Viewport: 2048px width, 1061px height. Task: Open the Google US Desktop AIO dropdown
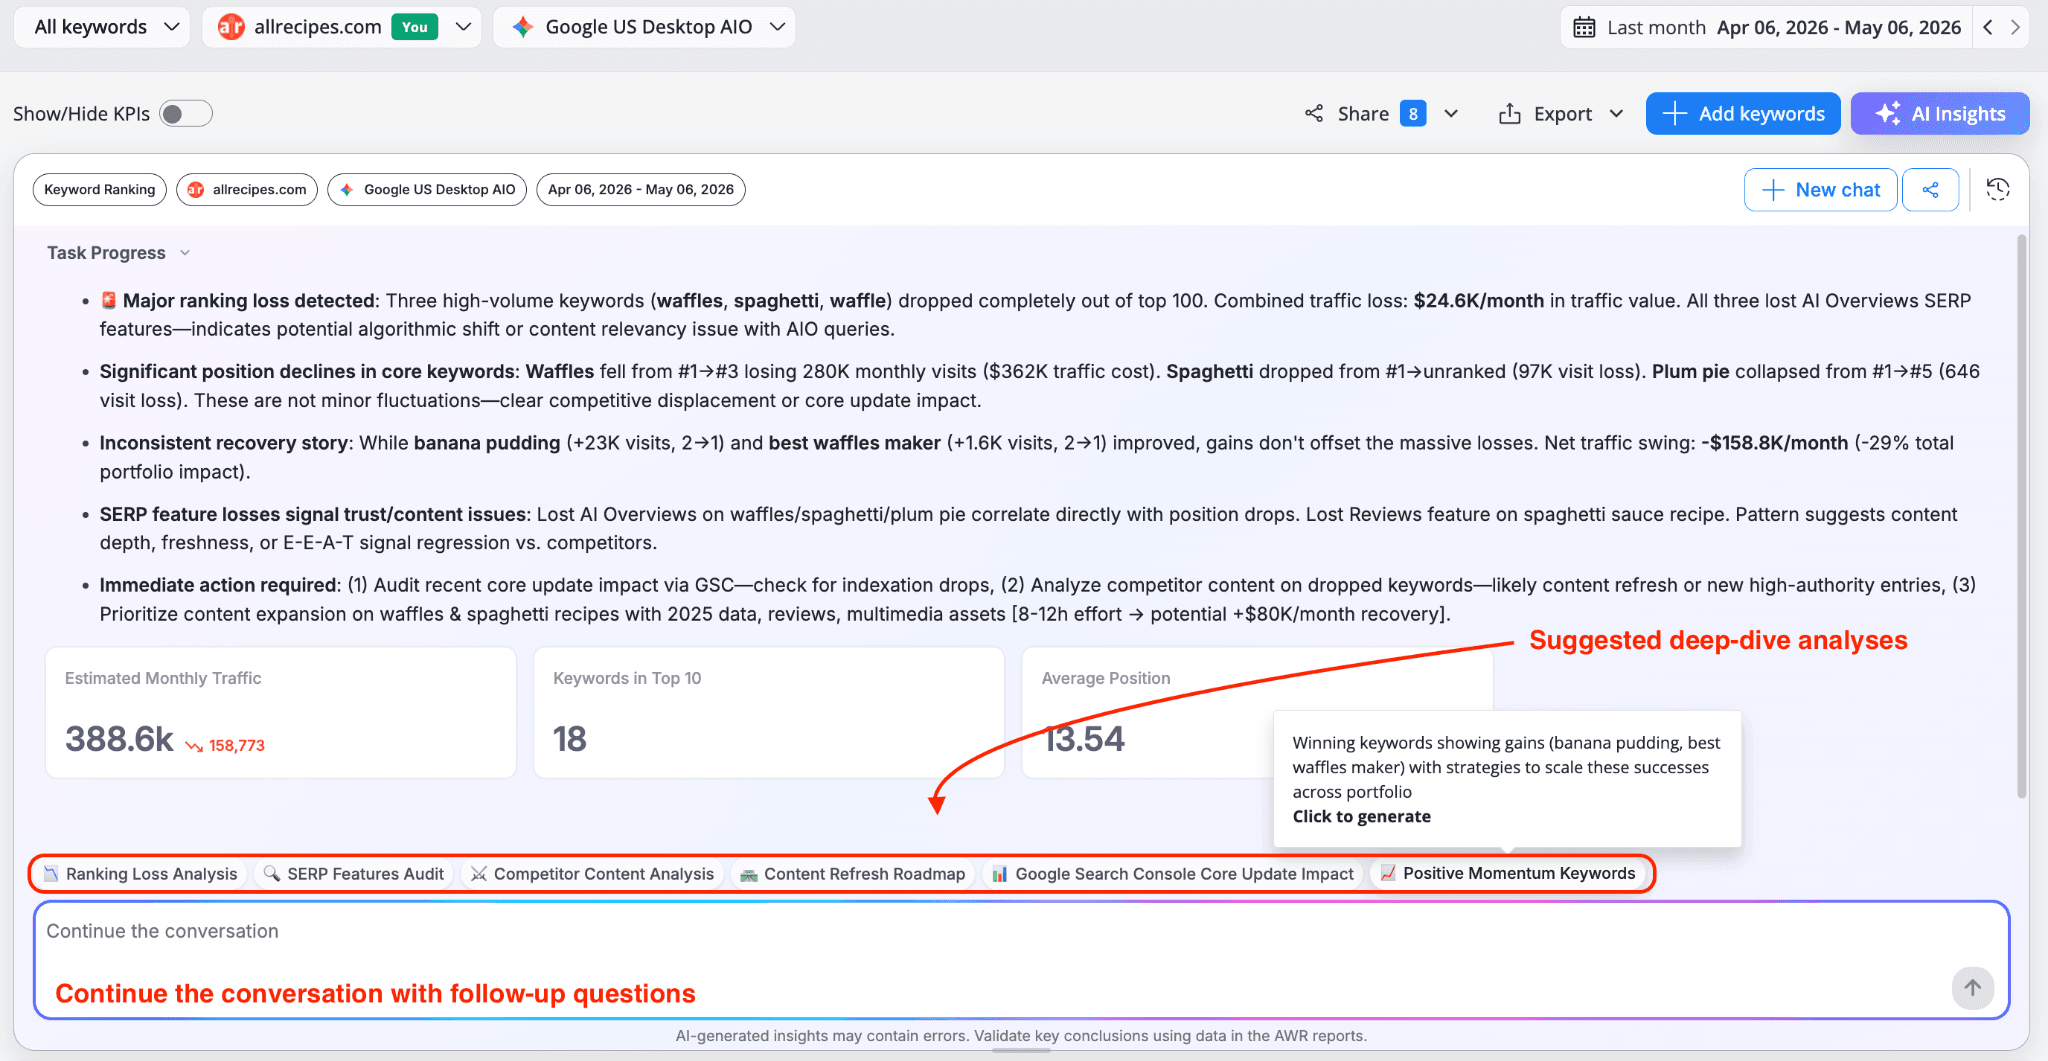point(644,27)
